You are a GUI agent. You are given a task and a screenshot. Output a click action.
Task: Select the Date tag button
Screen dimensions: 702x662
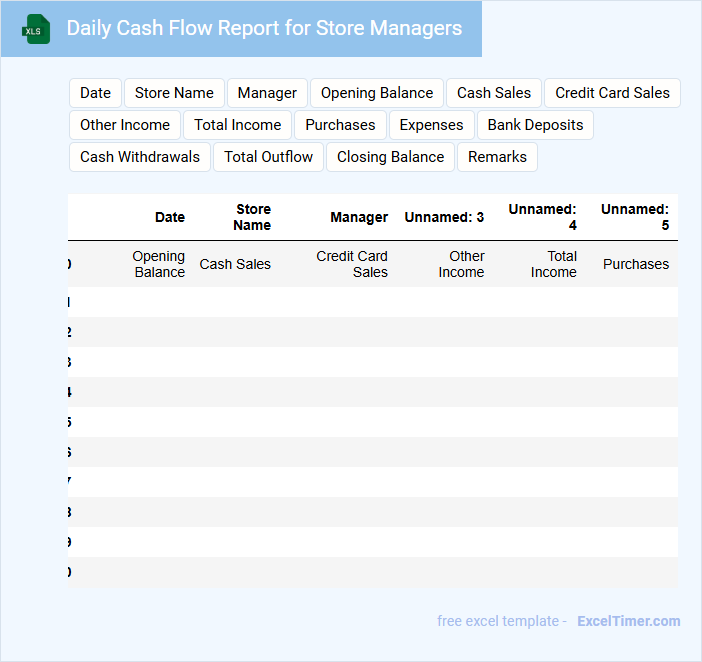(x=95, y=93)
